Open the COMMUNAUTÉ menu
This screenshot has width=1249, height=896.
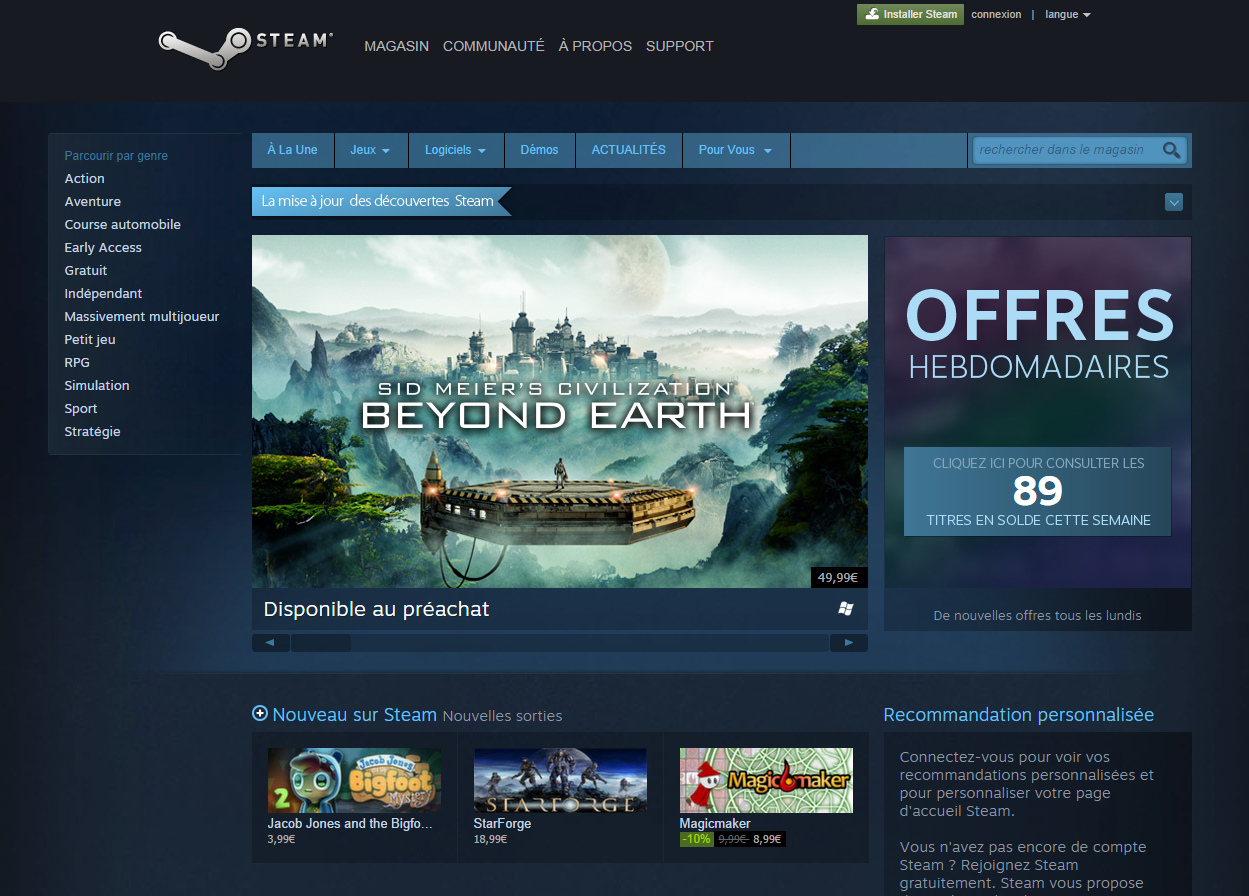pyautogui.click(x=493, y=46)
